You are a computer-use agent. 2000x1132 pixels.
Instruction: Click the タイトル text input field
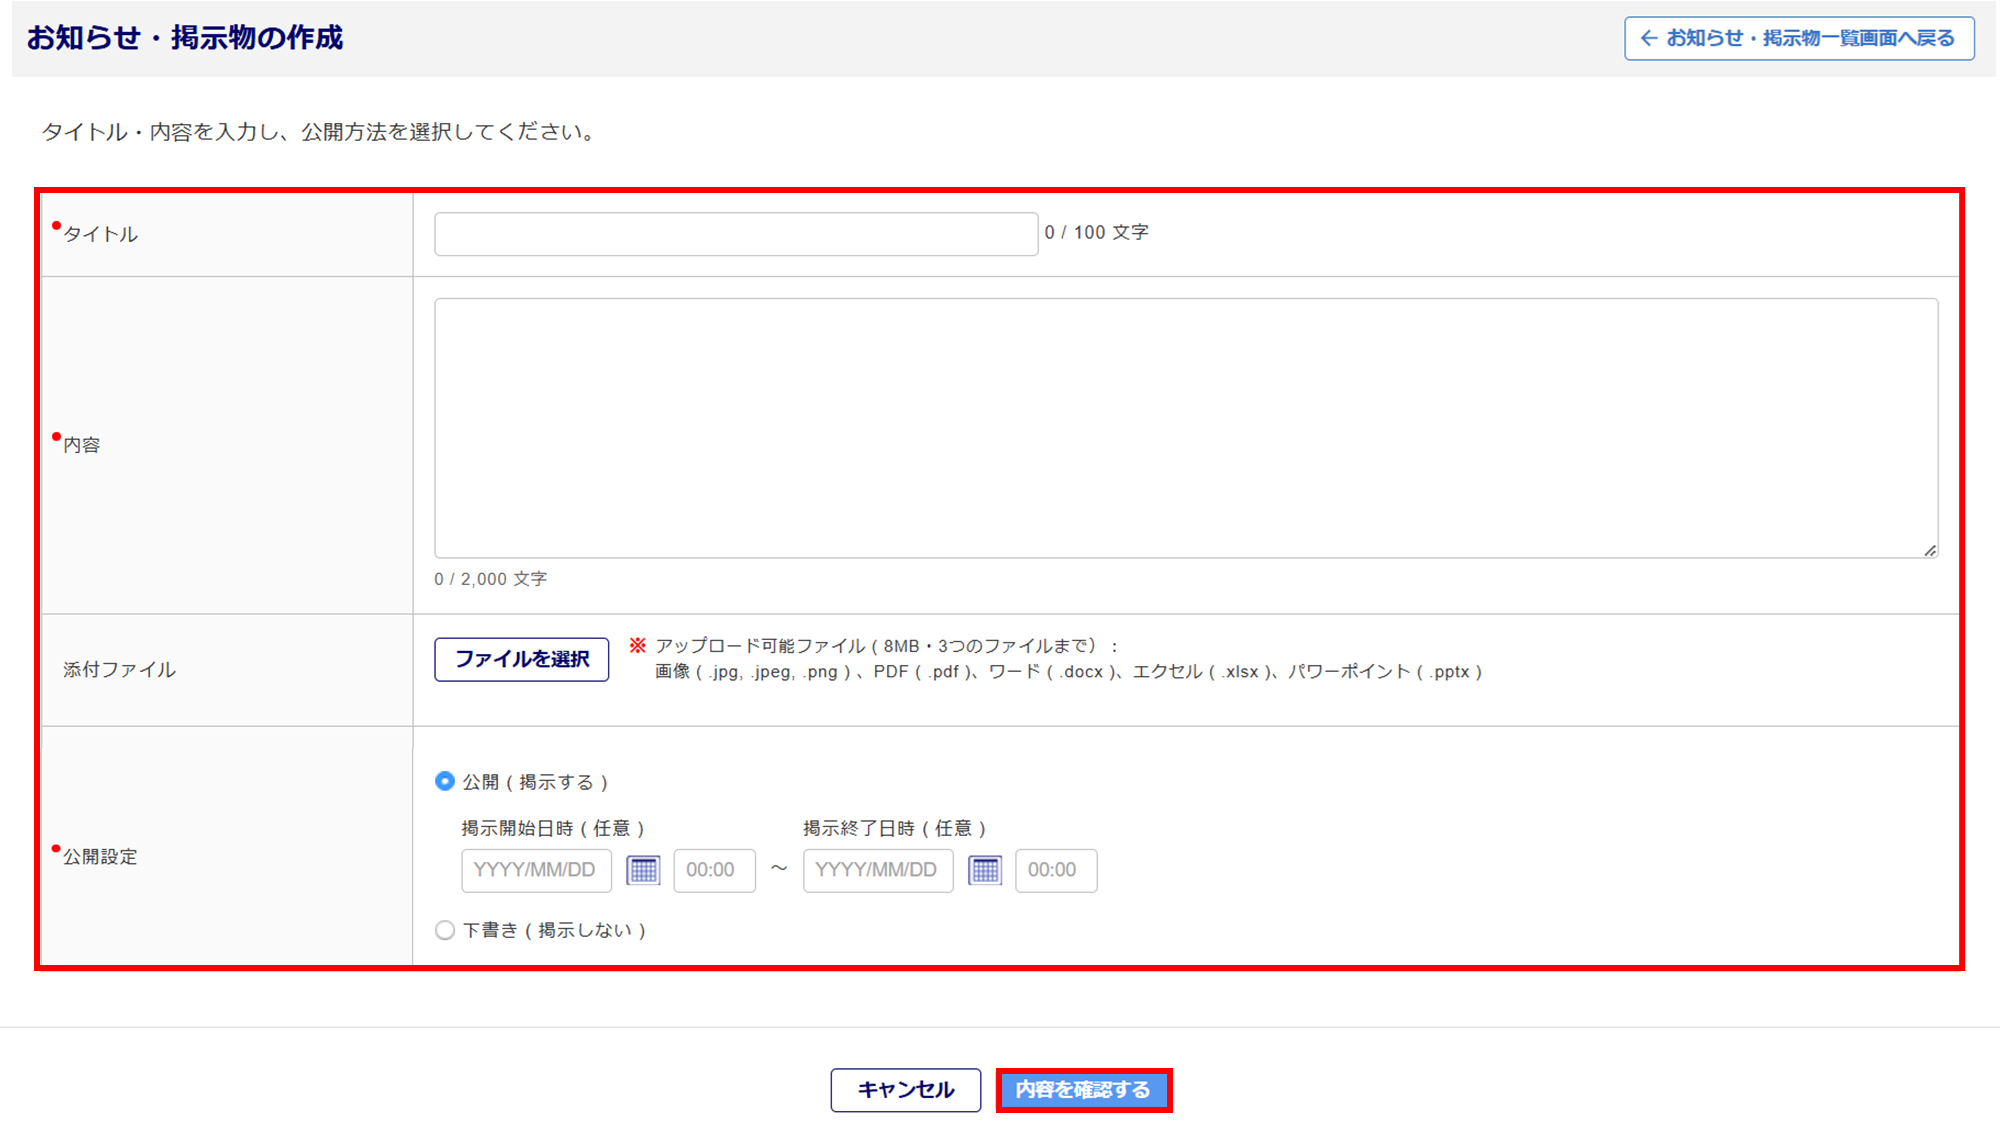tap(736, 234)
